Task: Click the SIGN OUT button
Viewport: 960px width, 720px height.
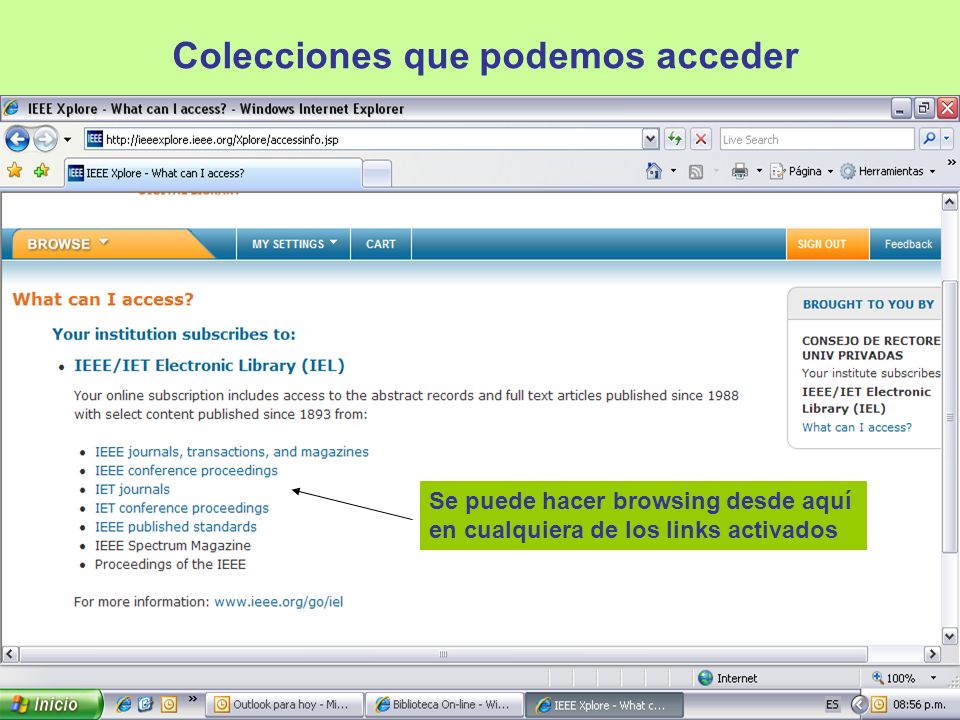Action: point(828,244)
